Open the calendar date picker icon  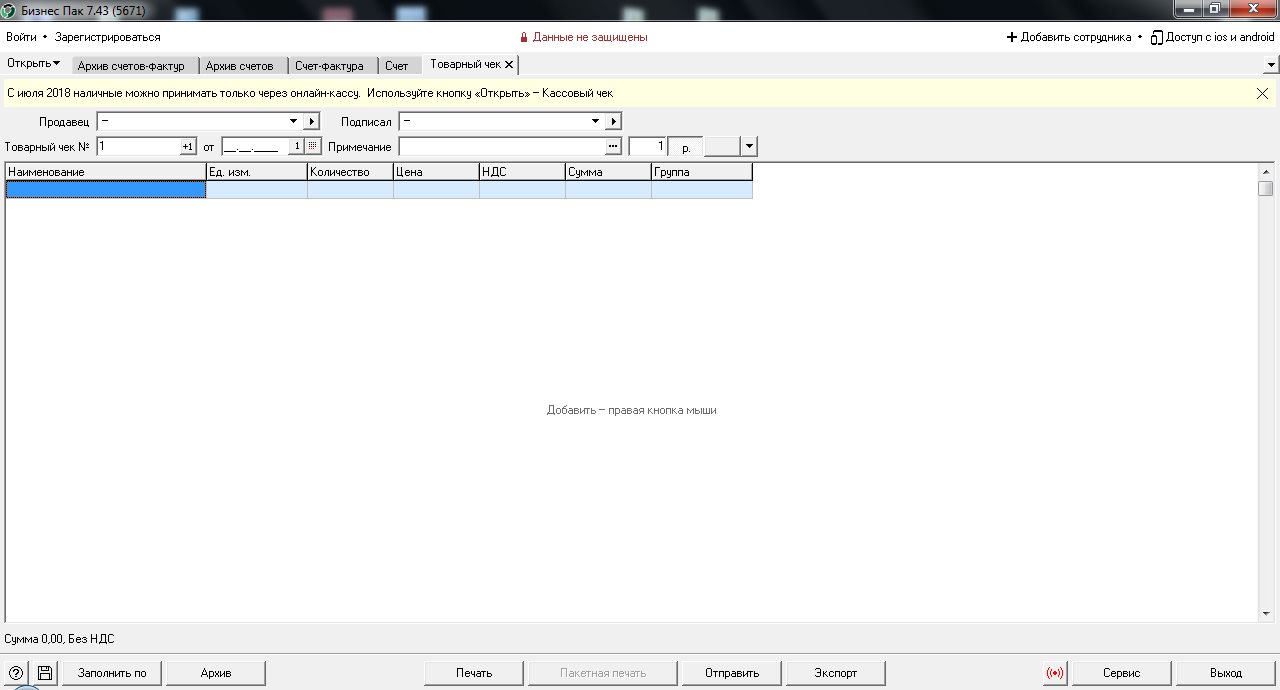click(313, 146)
